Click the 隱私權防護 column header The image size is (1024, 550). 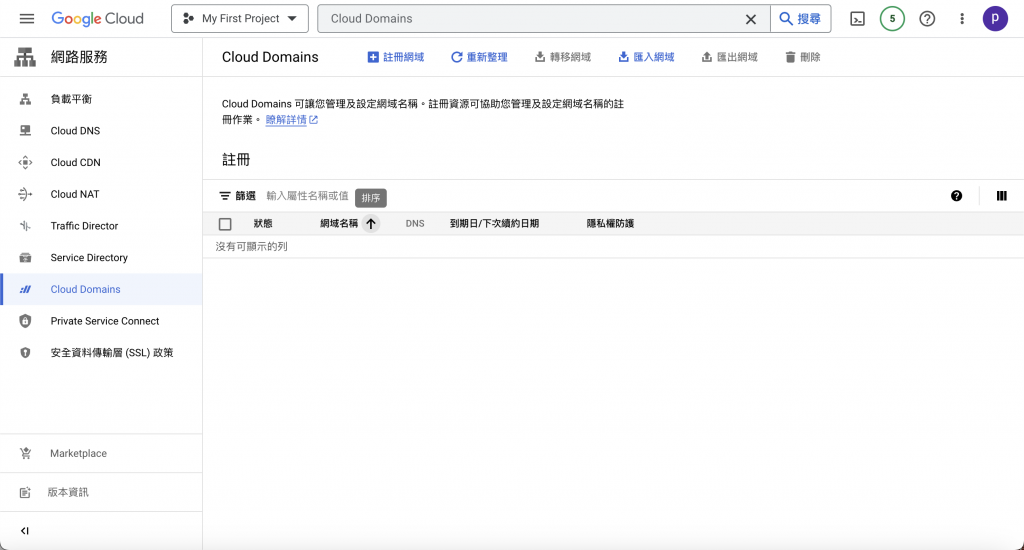(610, 223)
